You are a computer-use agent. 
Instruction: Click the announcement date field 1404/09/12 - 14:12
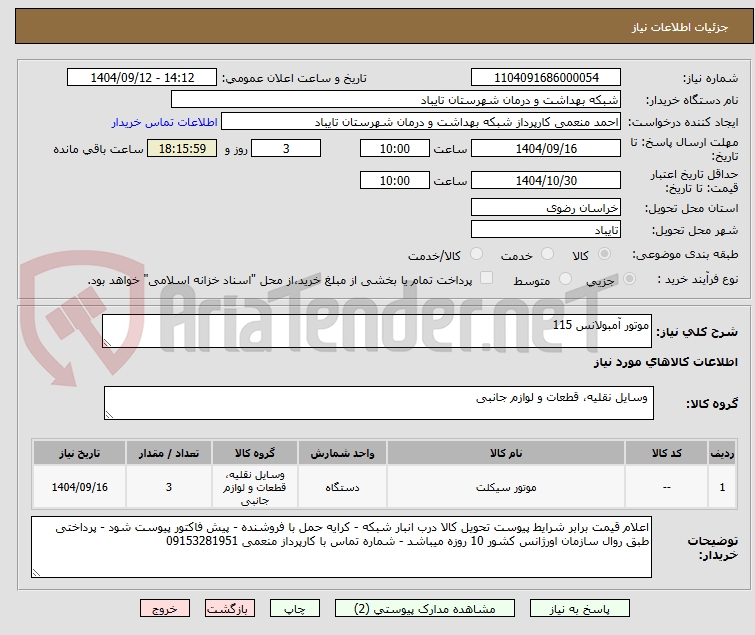click(142, 78)
